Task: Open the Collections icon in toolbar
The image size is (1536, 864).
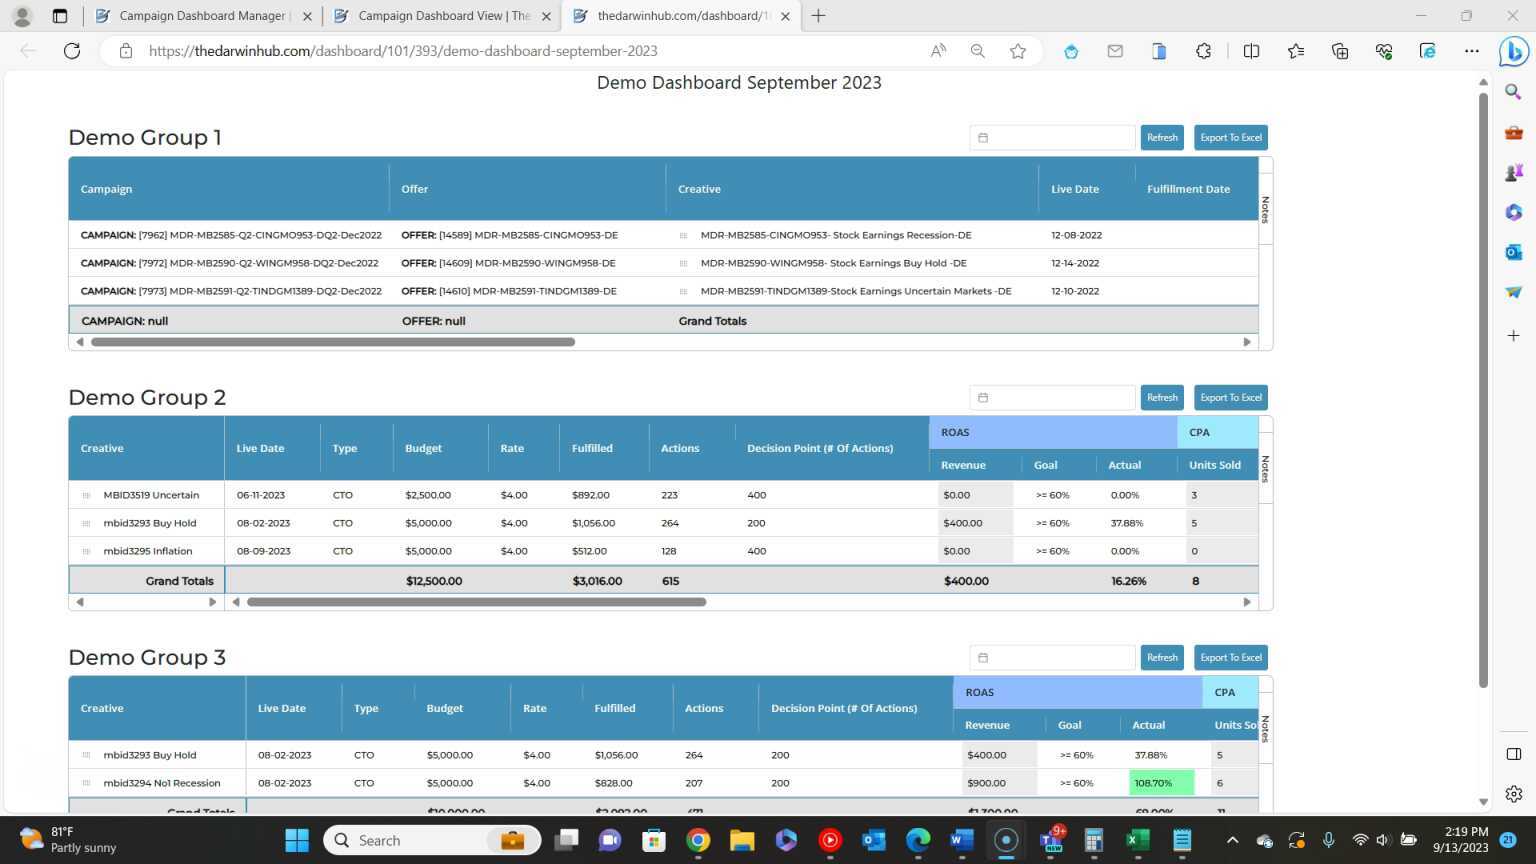Action: (x=1340, y=51)
